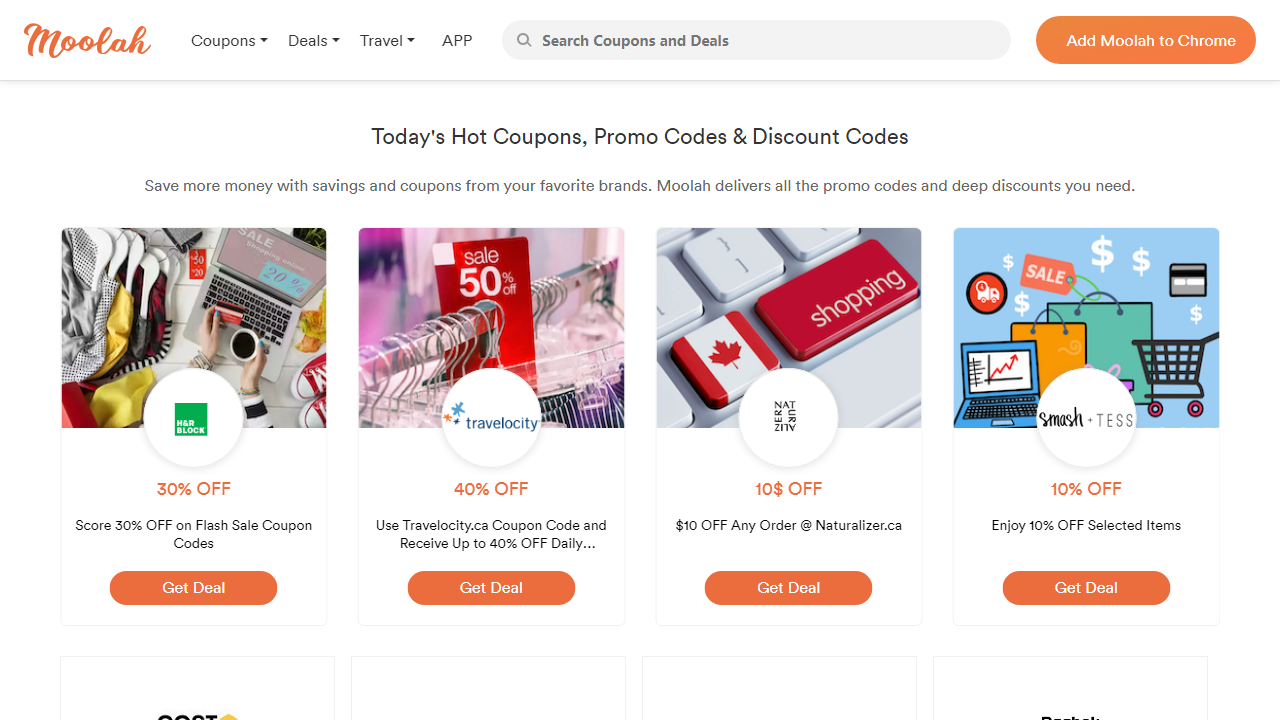The height and width of the screenshot is (720, 1280).
Task: Get Deal for Travelocity 40% OFF
Action: pos(491,588)
